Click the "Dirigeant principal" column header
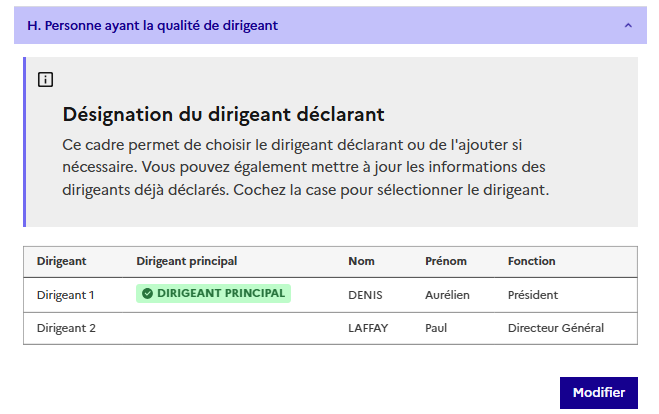 pos(187,261)
